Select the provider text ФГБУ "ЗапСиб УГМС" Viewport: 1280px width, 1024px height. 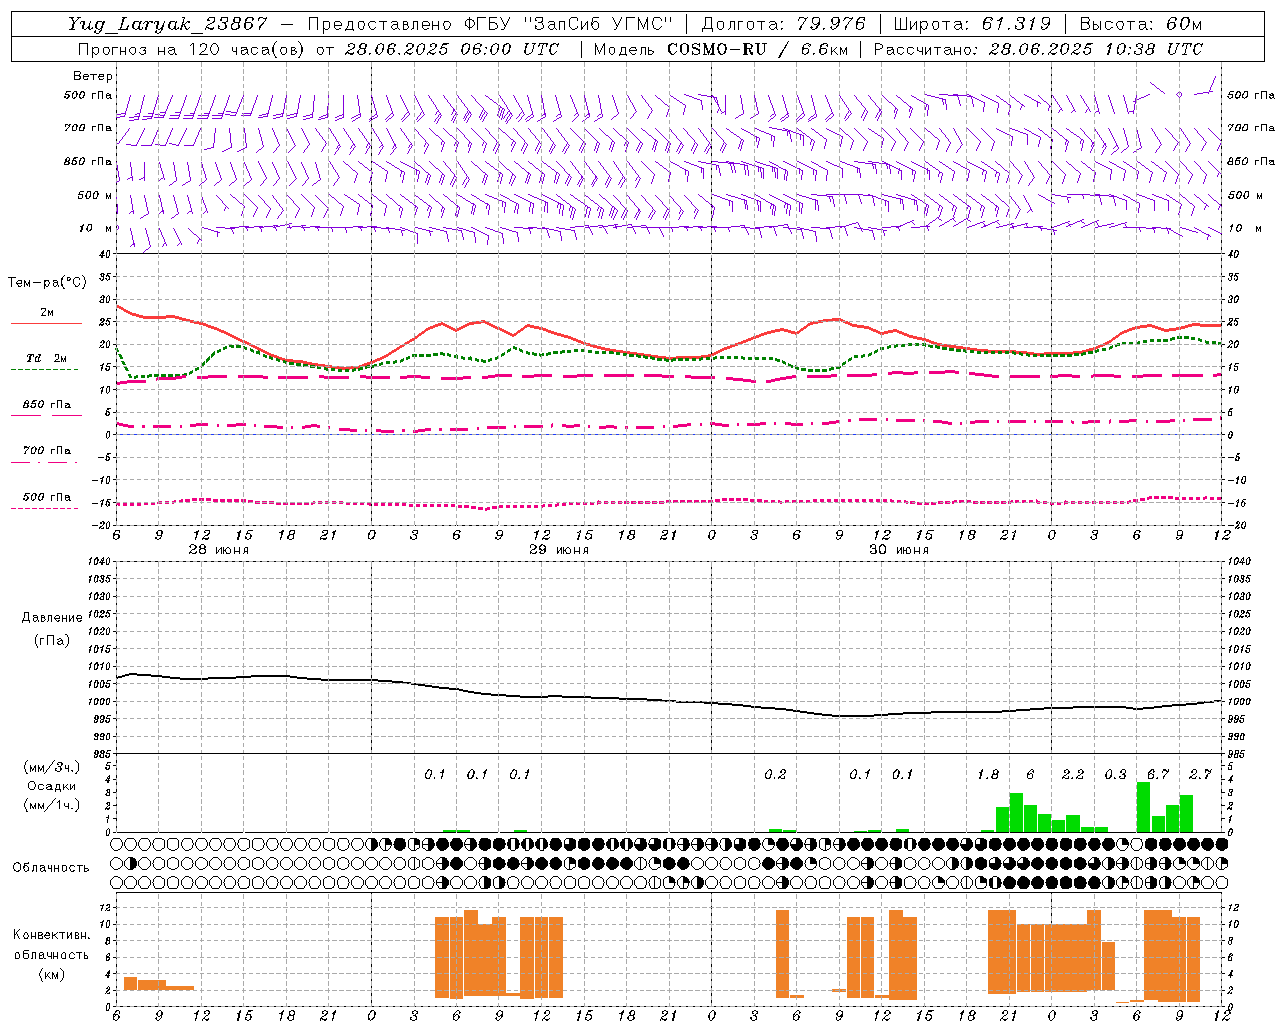[x=569, y=24]
